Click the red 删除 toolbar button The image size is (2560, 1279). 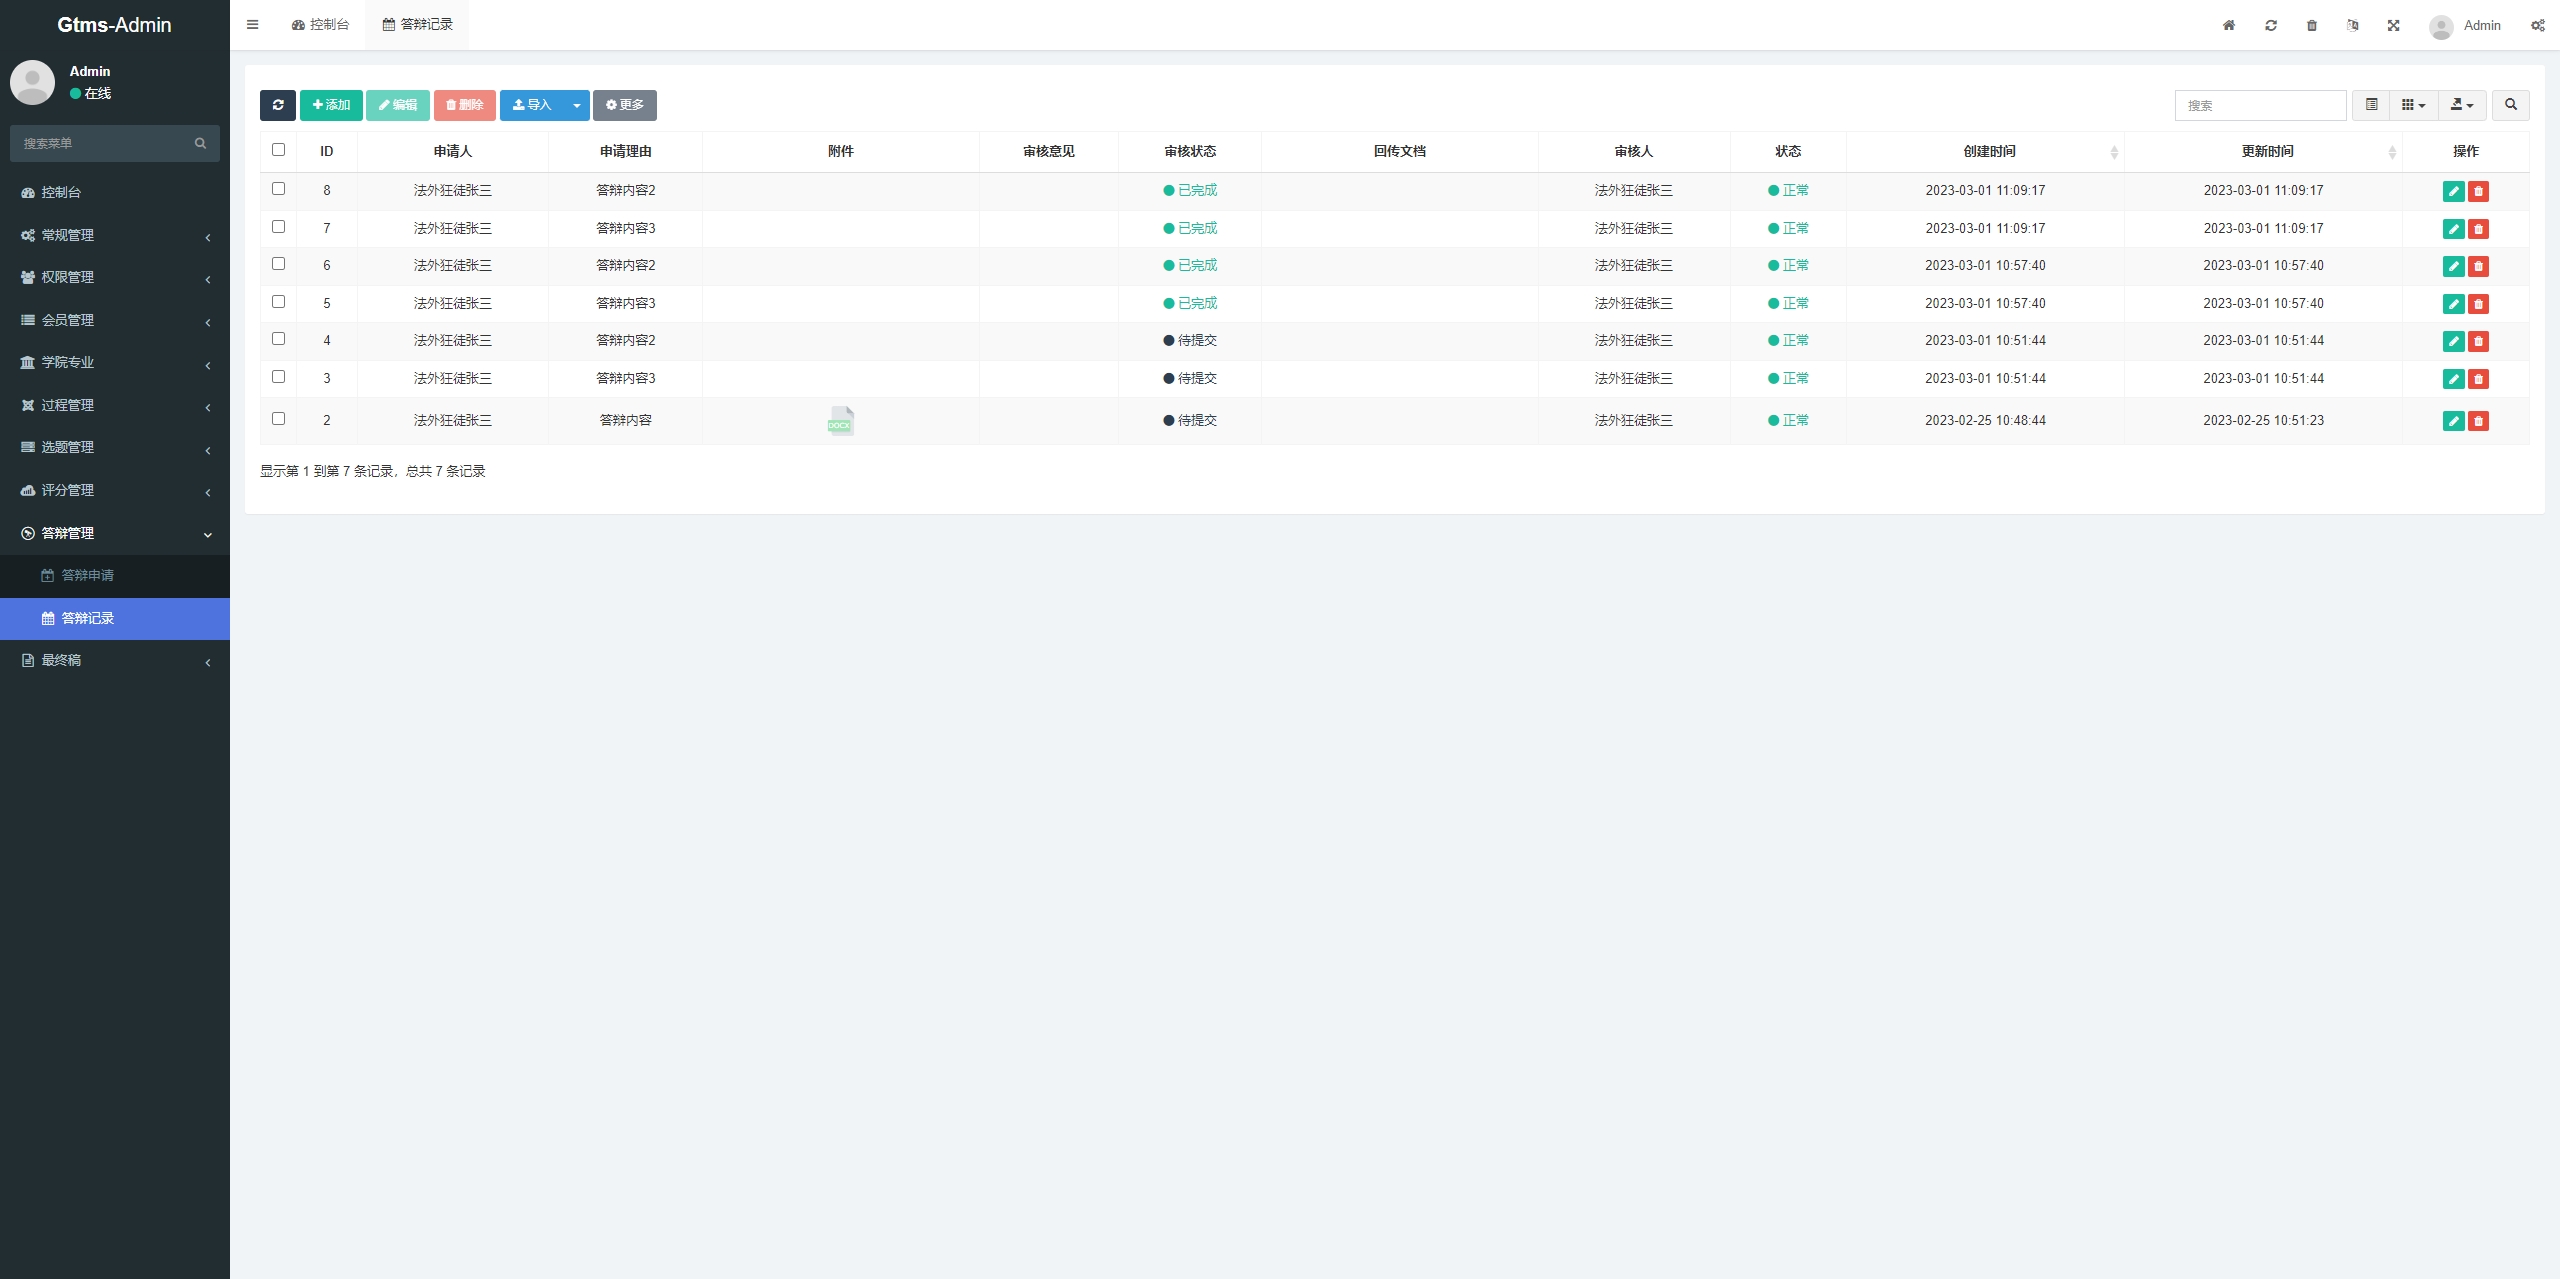click(x=464, y=105)
